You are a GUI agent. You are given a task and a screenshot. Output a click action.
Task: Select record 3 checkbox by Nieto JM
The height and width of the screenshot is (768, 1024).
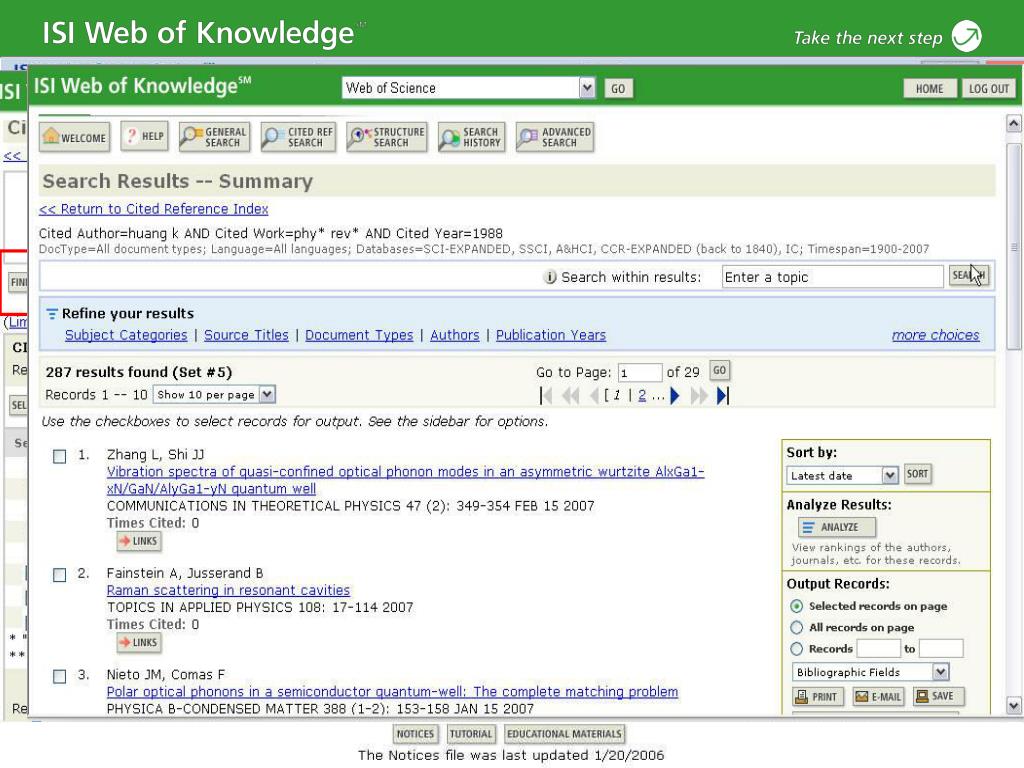tap(59, 677)
